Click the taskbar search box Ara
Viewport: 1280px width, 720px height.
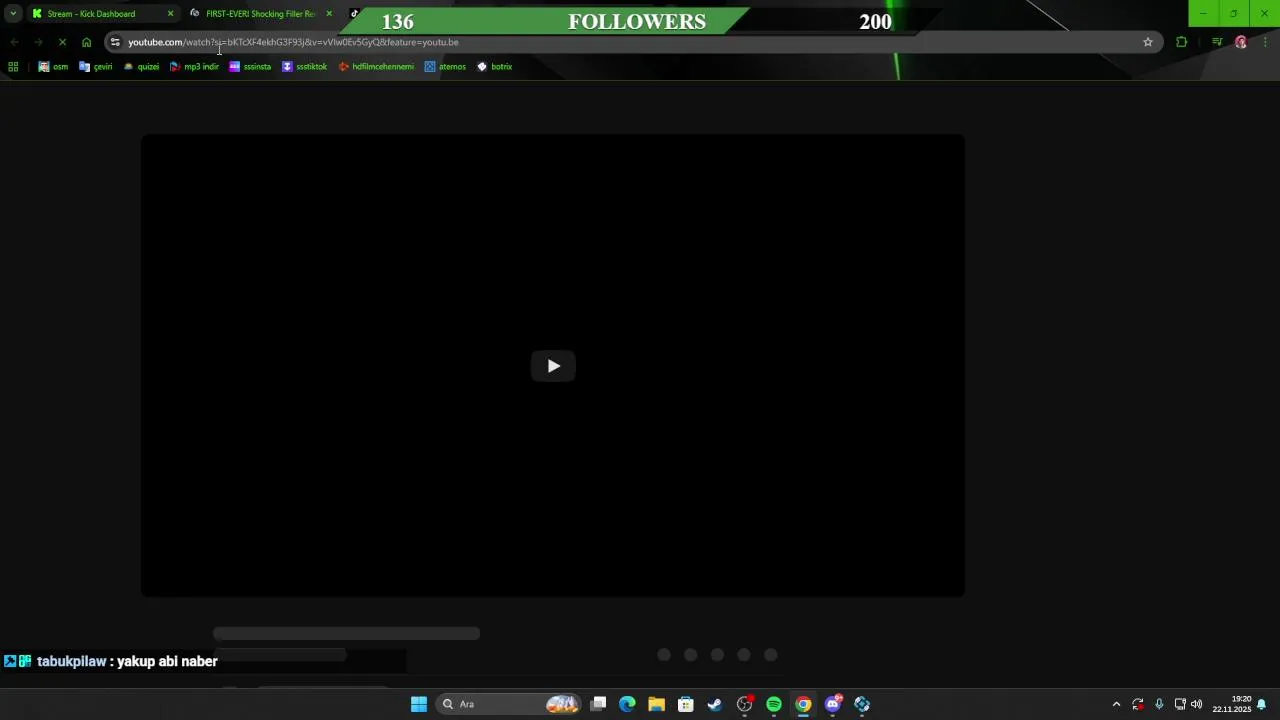pos(510,704)
